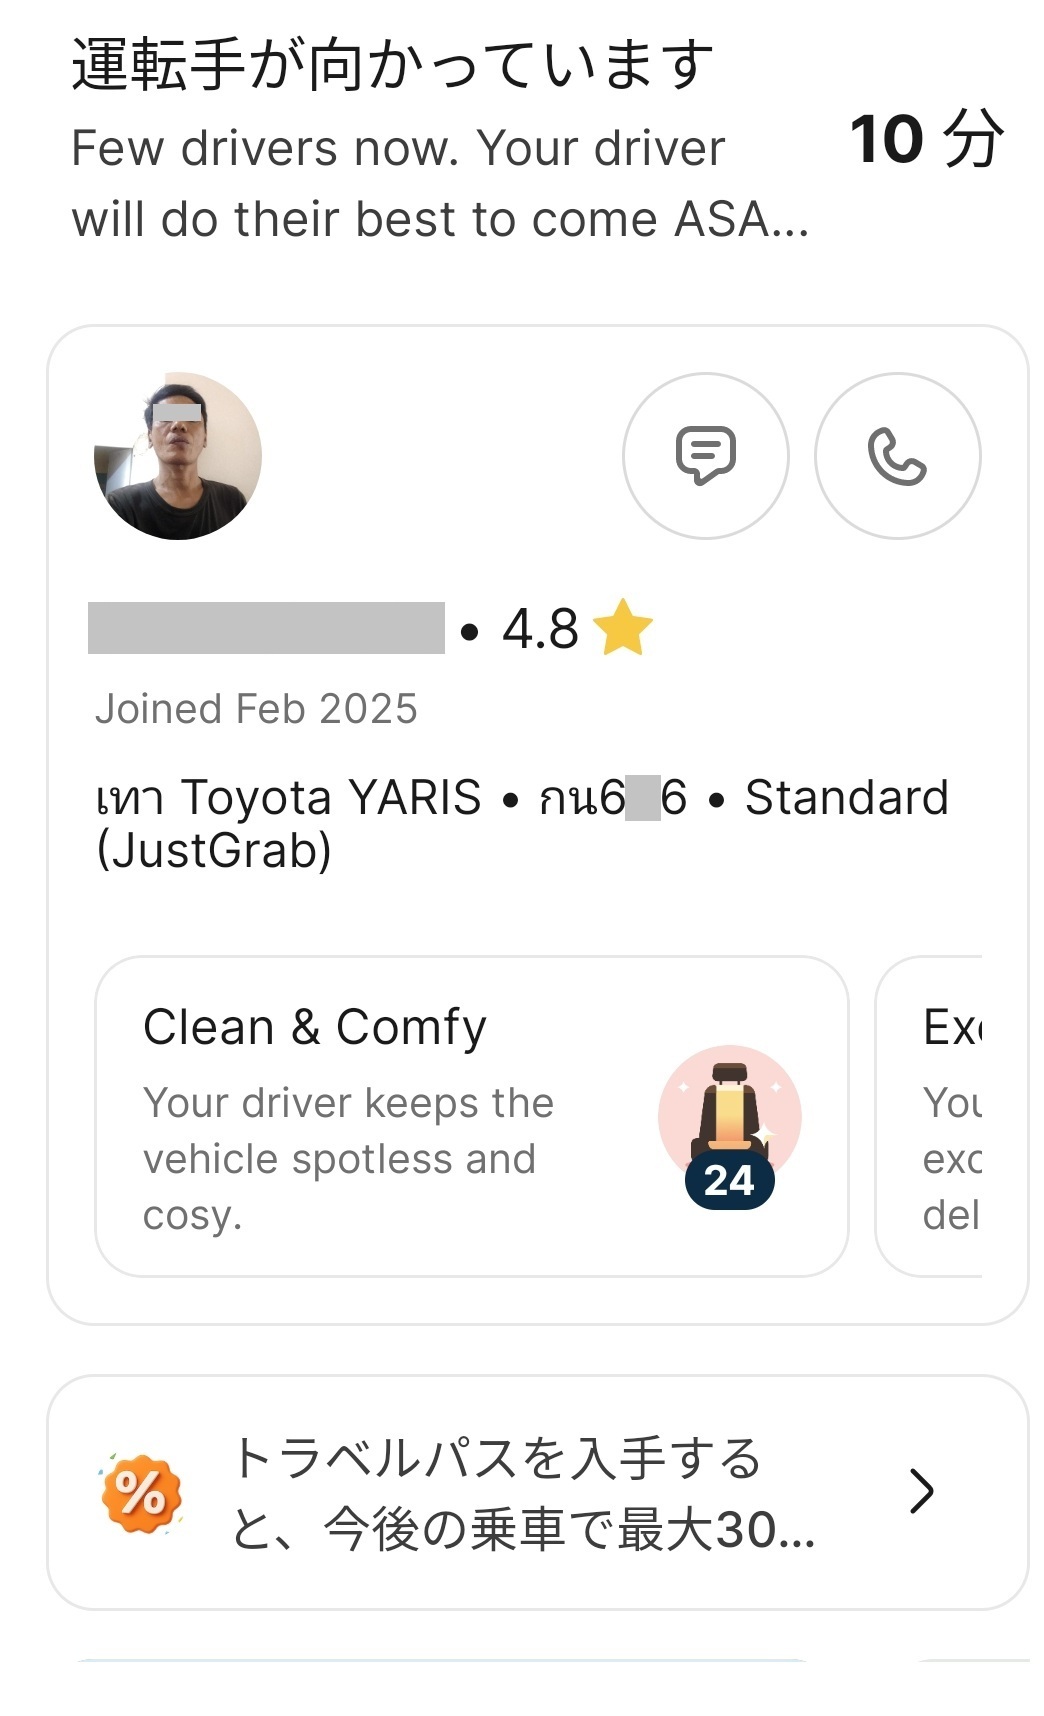Tap the license plate number text
Image resolution: width=1044 pixels, height=1716 pixels.
tap(613, 798)
